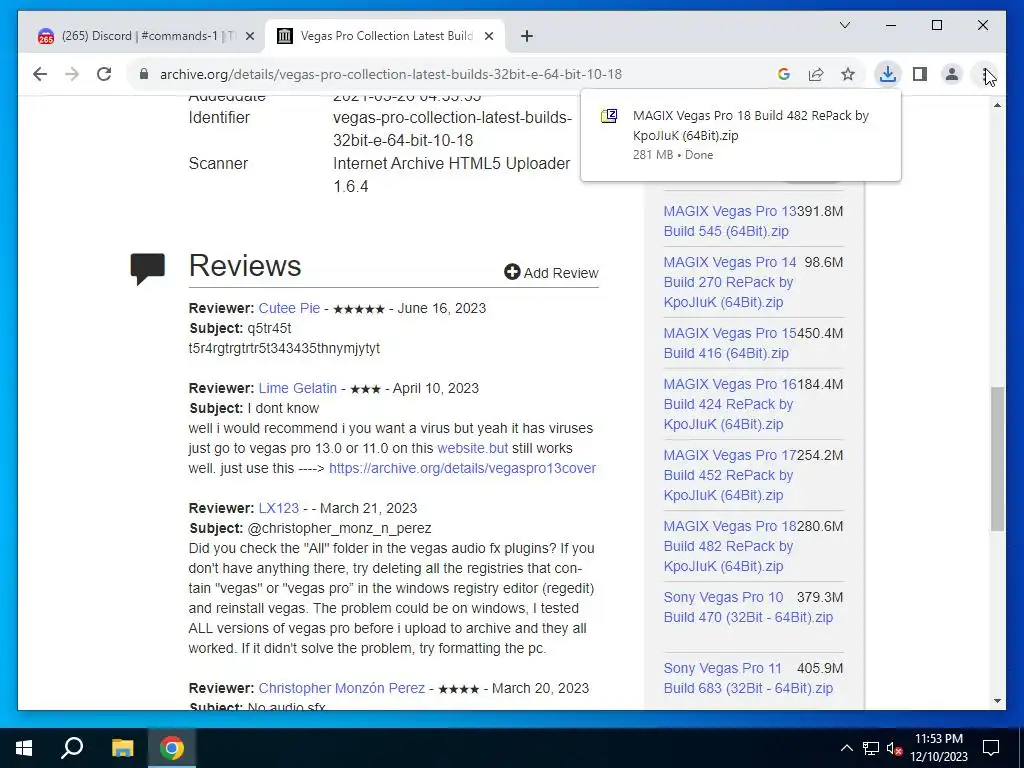Click the scrollbar down arrow
Screen dimensions: 1024x768
point(997,701)
